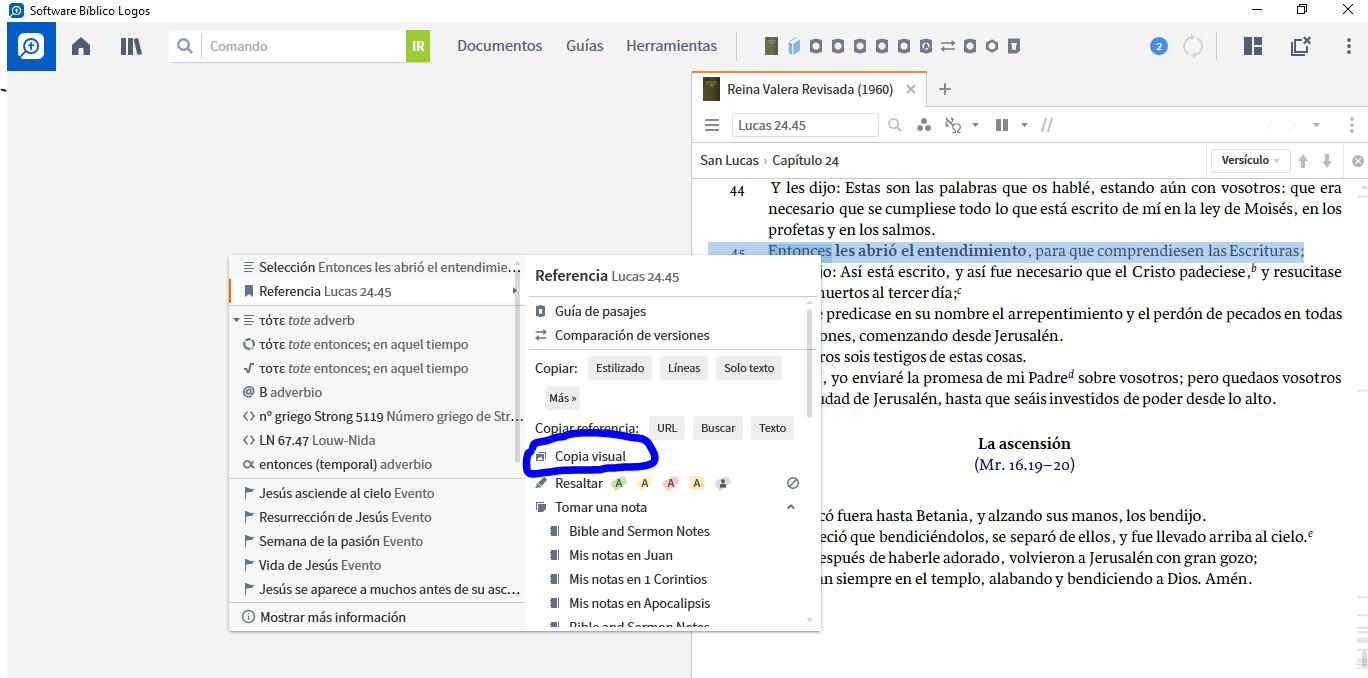The image size is (1368, 678).
Task: Select LN 67.47 Louw-Nida entry
Action: pos(377,440)
